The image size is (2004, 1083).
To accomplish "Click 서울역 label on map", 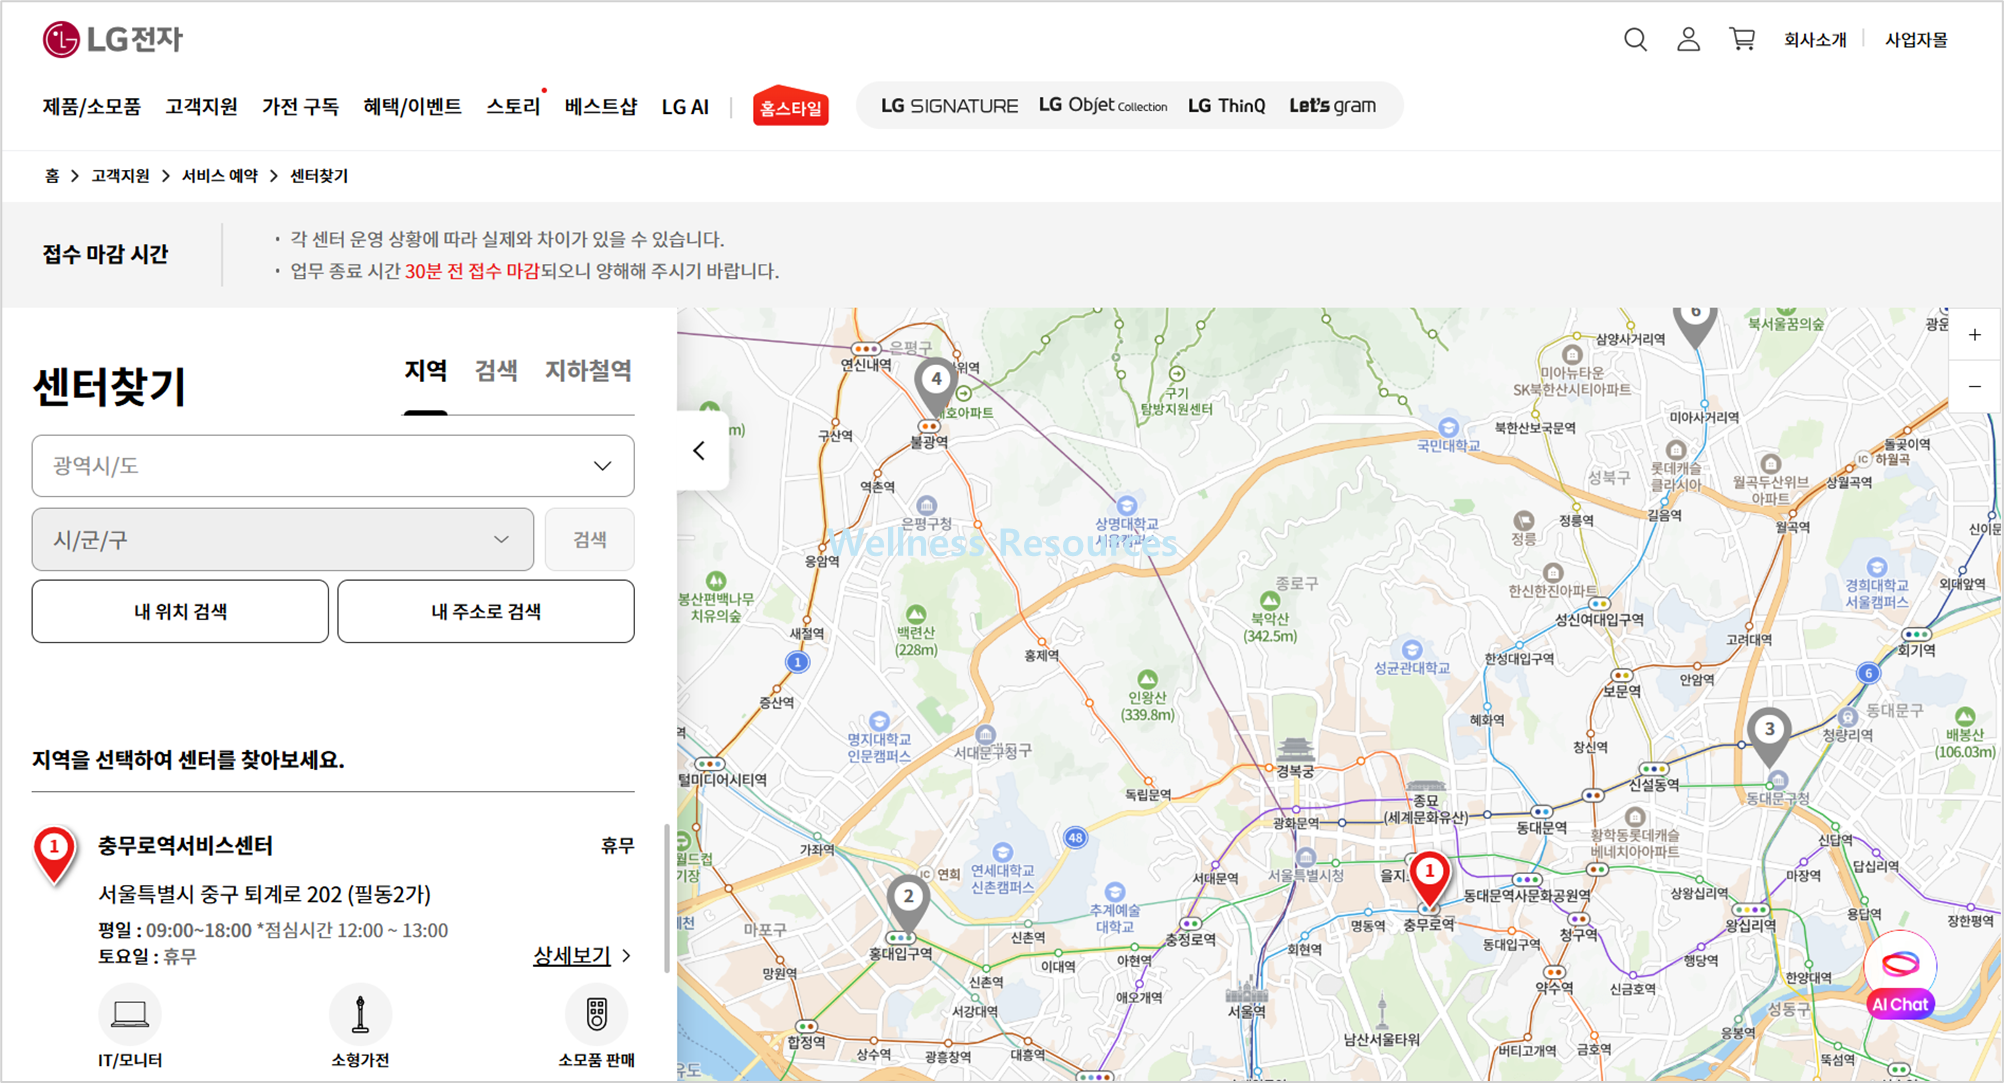I will 1246,1011.
